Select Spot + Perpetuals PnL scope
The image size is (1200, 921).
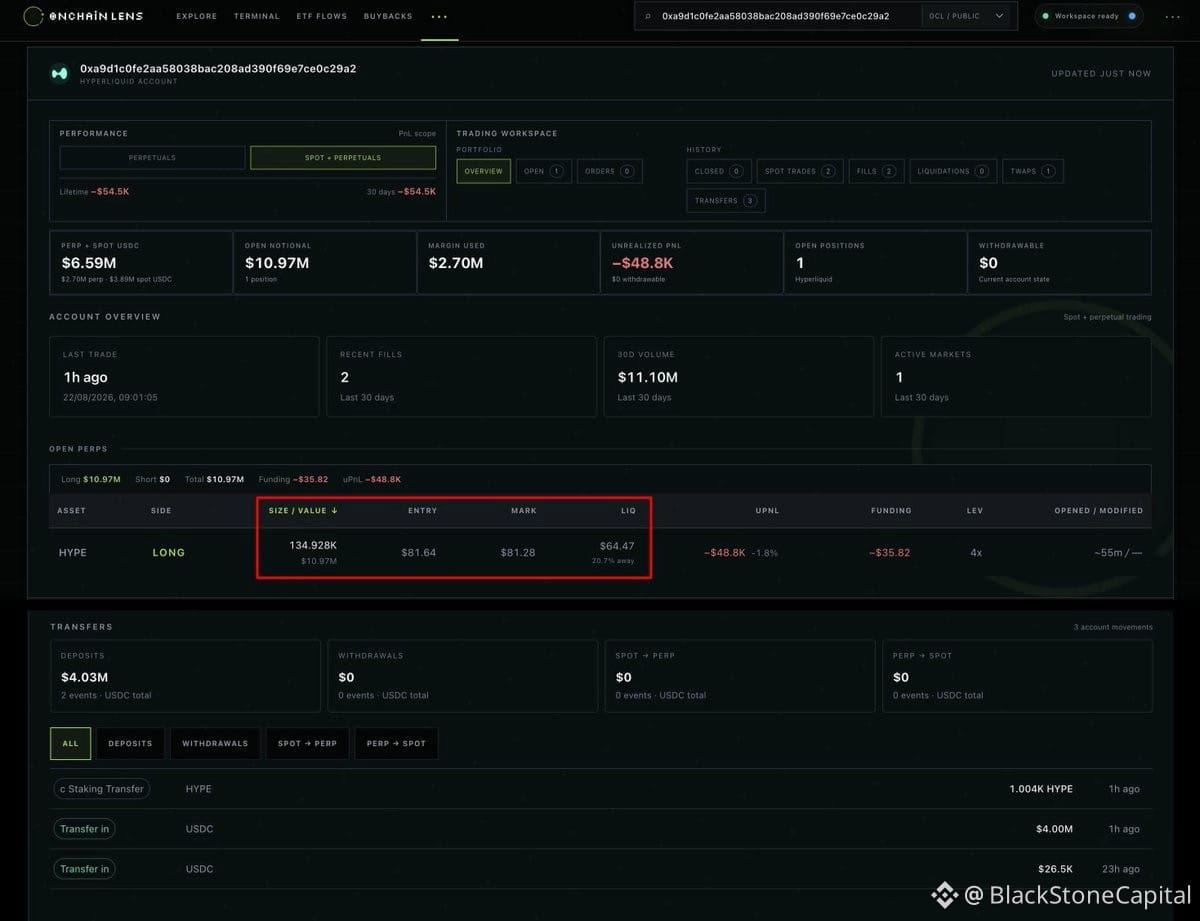343,158
